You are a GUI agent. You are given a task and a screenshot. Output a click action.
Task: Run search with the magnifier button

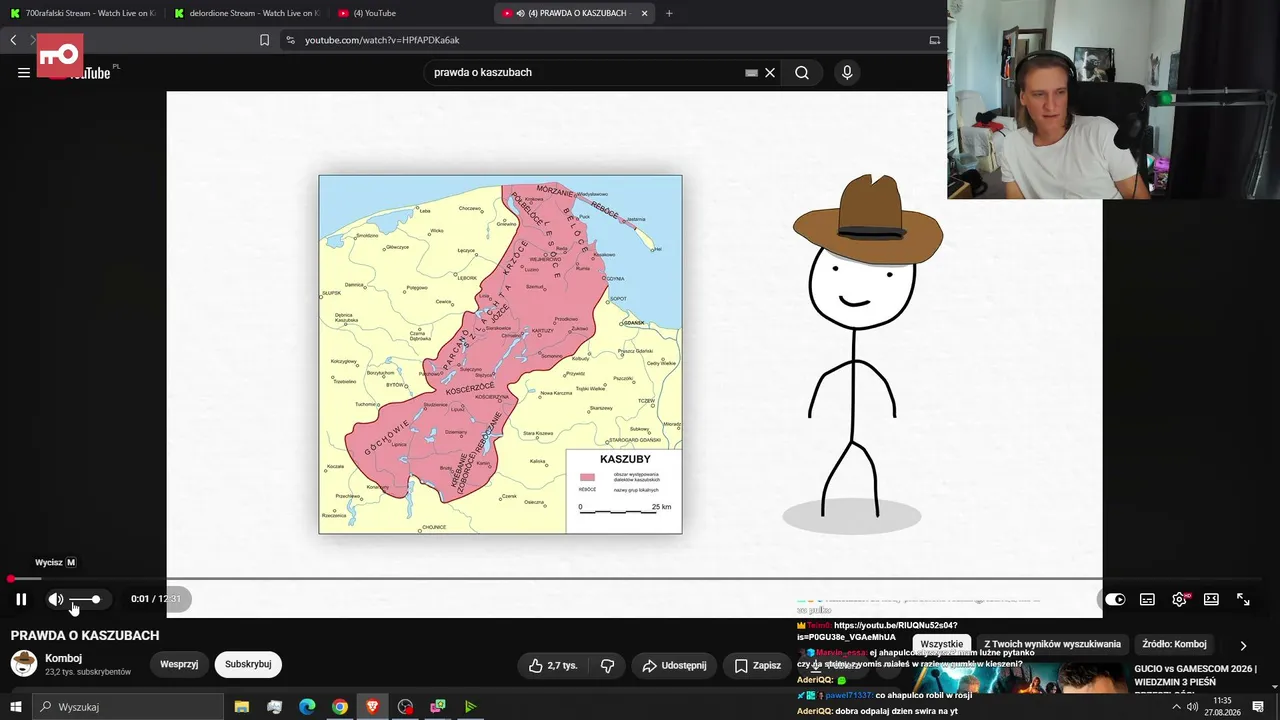pos(802,73)
